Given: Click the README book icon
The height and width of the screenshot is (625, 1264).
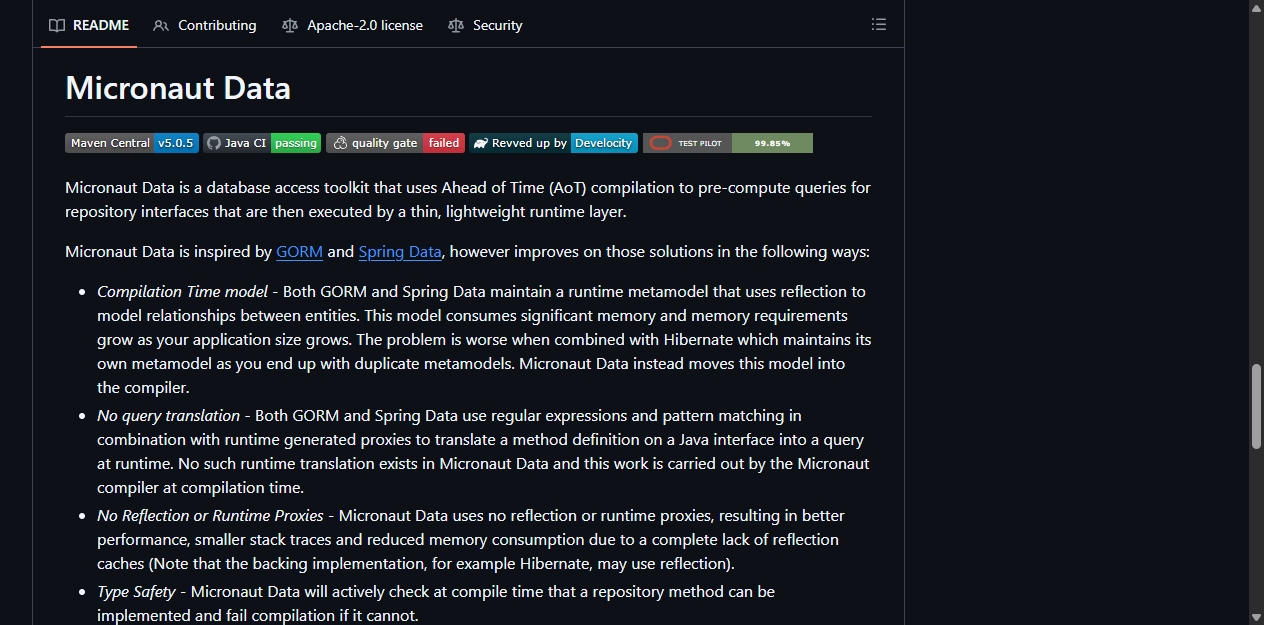Looking at the screenshot, I should 57,25.
